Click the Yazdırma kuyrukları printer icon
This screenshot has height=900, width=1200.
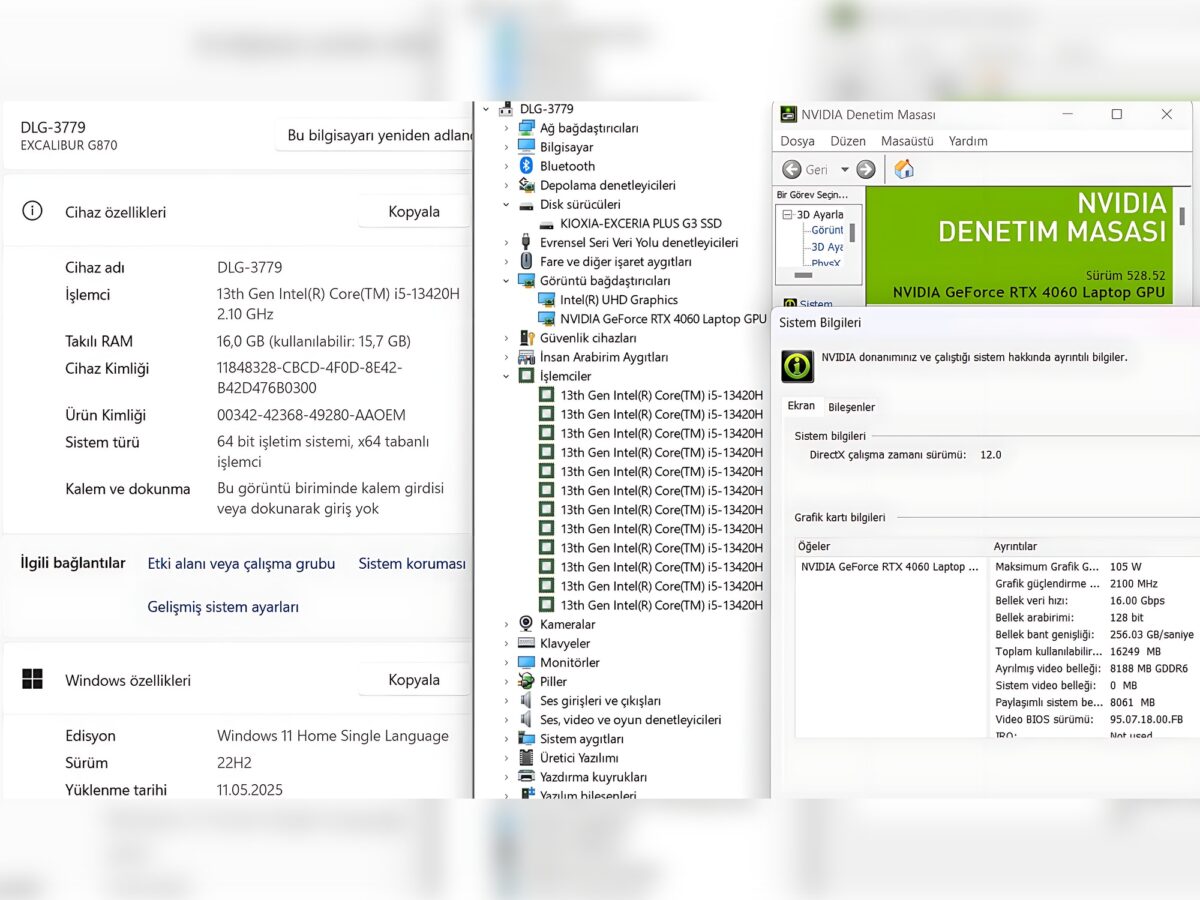click(526, 777)
